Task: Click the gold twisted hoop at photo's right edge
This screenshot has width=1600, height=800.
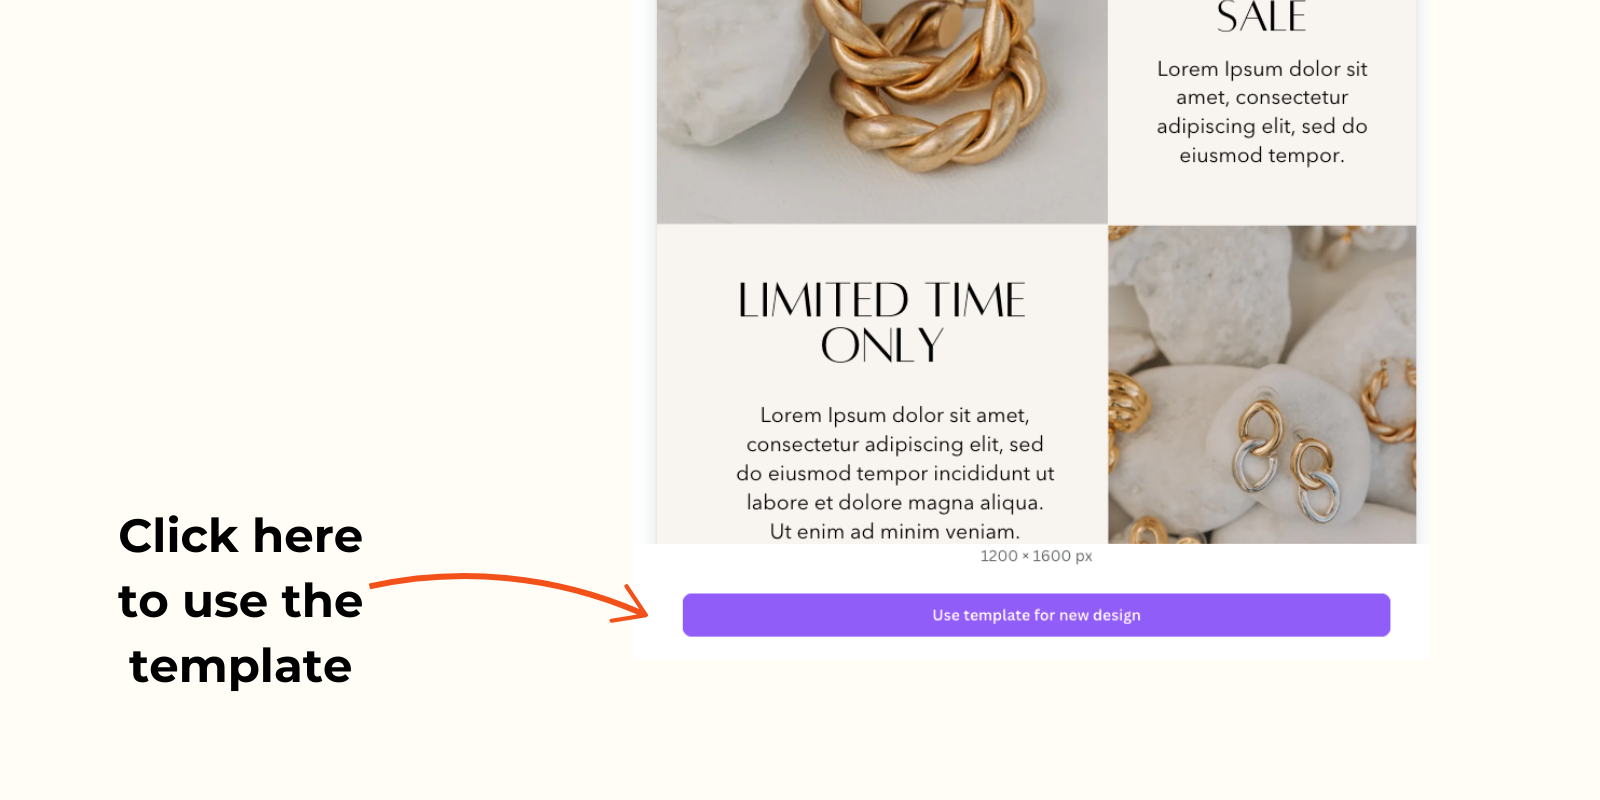Action: [x=1393, y=400]
